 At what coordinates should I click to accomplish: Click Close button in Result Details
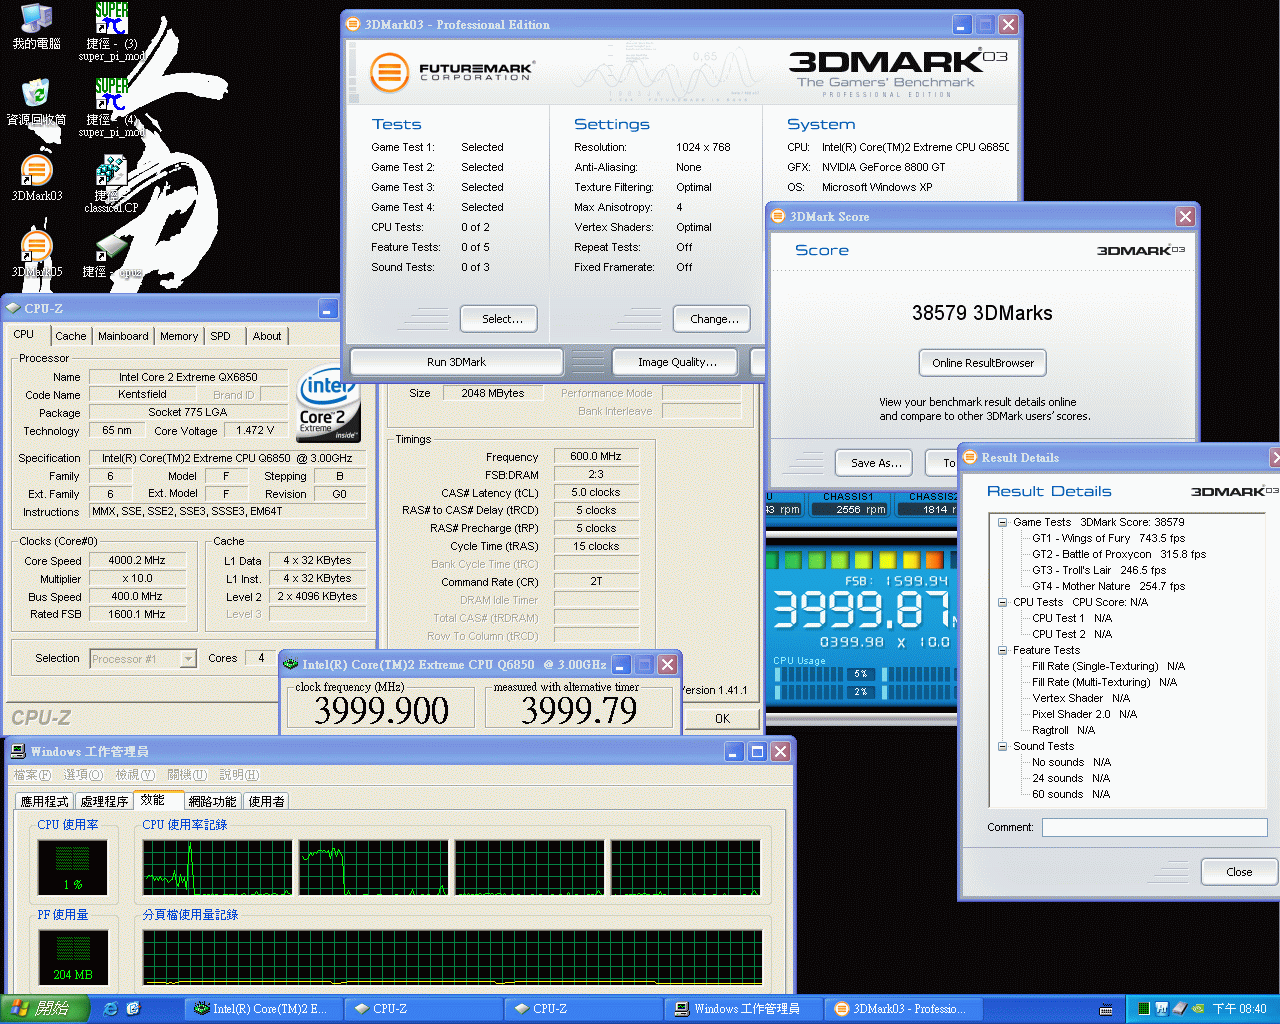(x=1239, y=872)
